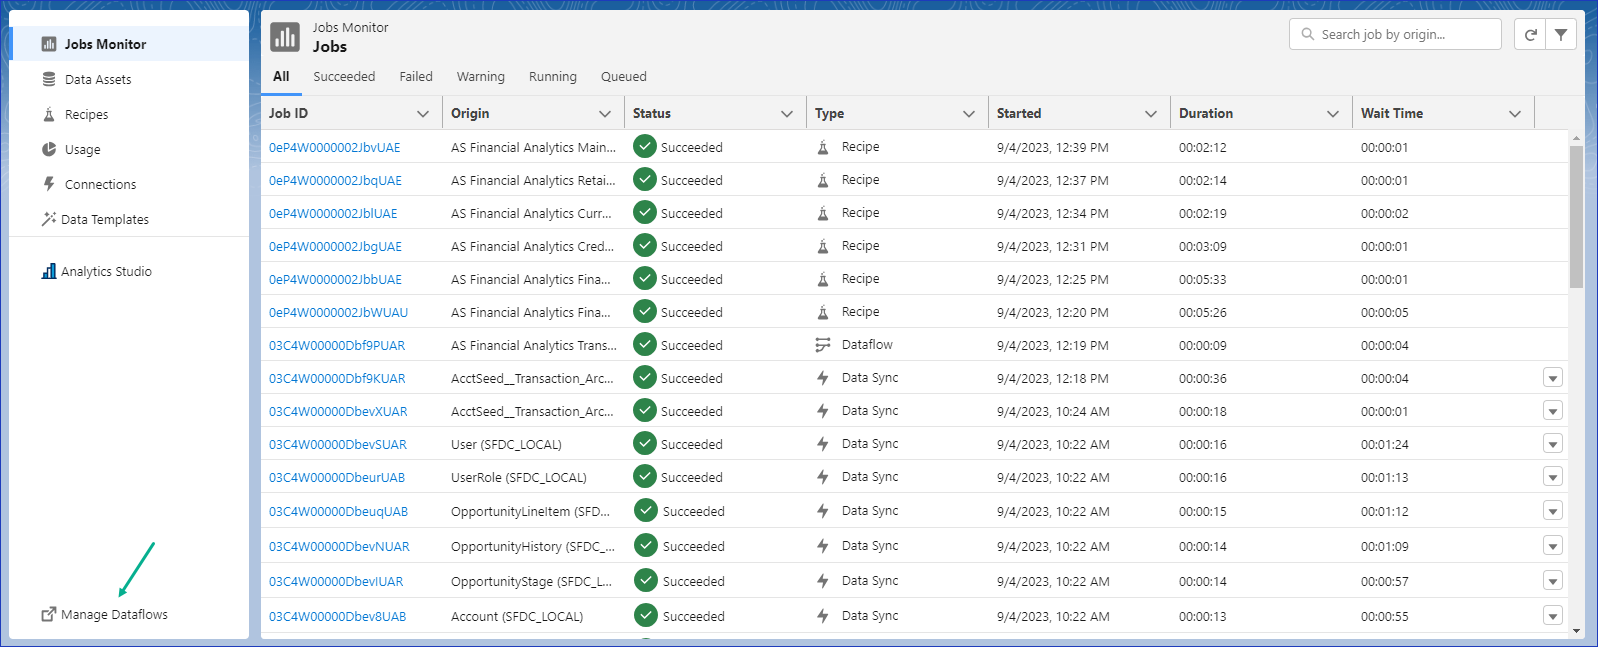Select the Usage pie chart icon
The width and height of the screenshot is (1598, 647).
pos(49,149)
